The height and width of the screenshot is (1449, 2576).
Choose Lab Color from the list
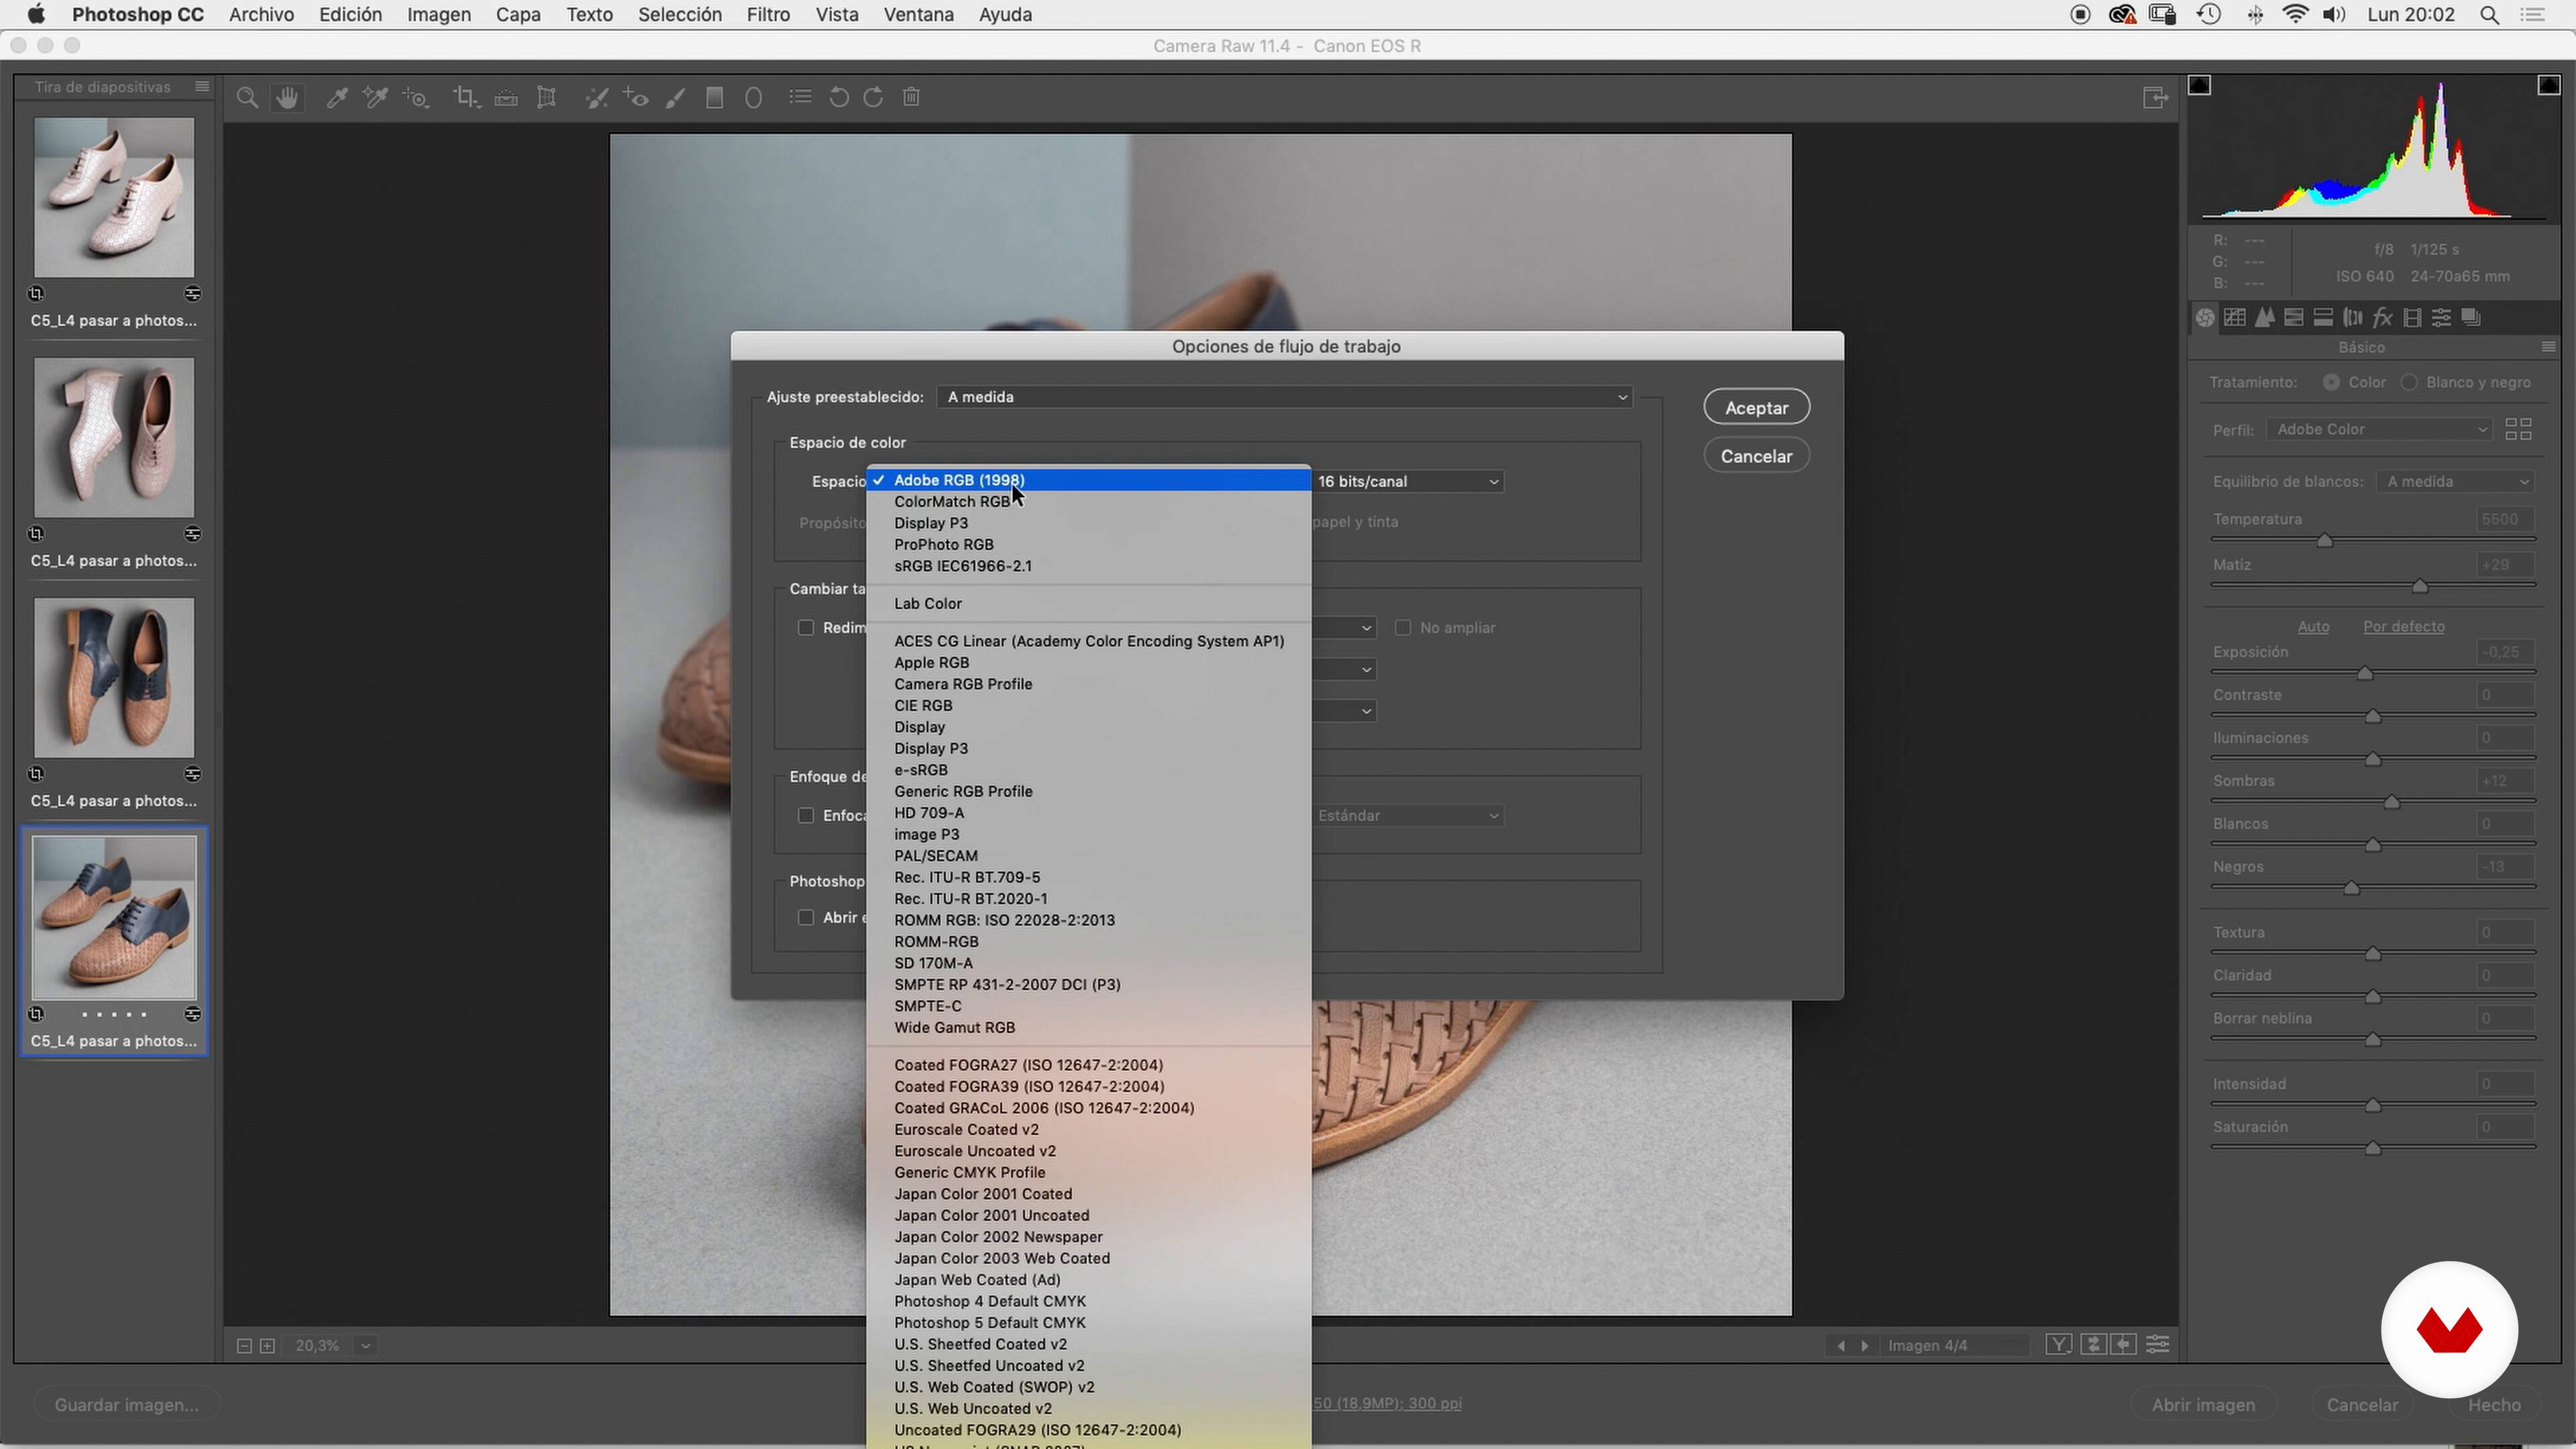tap(1088, 604)
